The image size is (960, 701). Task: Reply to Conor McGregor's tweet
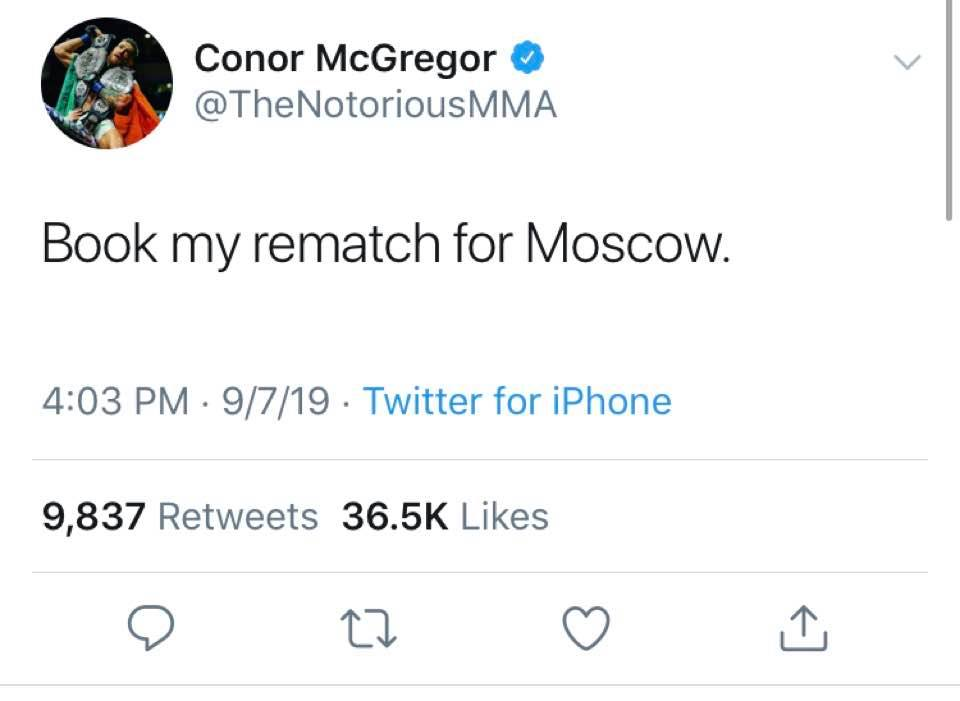click(x=151, y=628)
